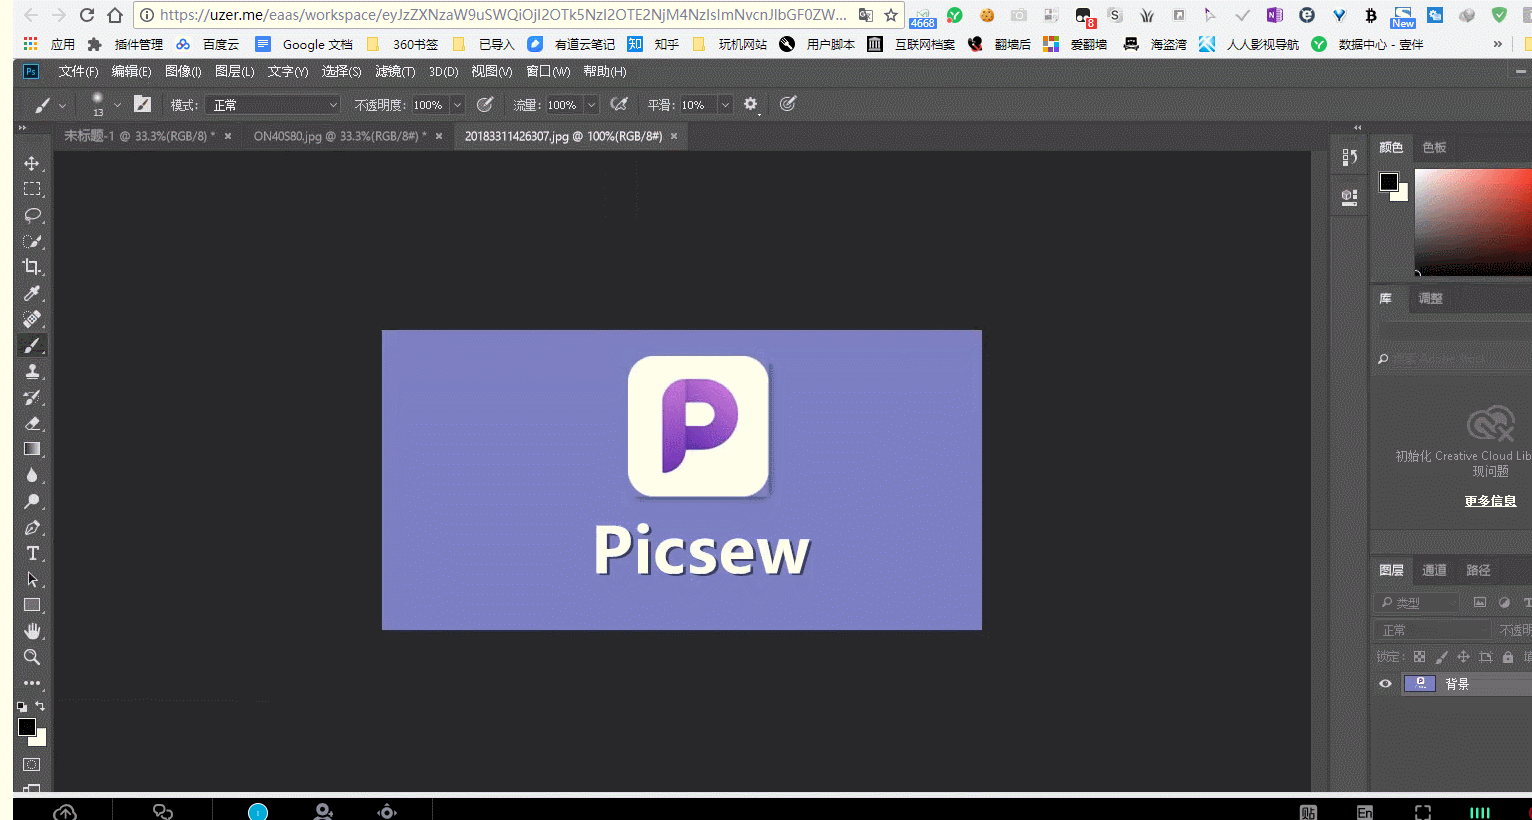Select the Move tool
The image size is (1532, 820).
click(32, 163)
